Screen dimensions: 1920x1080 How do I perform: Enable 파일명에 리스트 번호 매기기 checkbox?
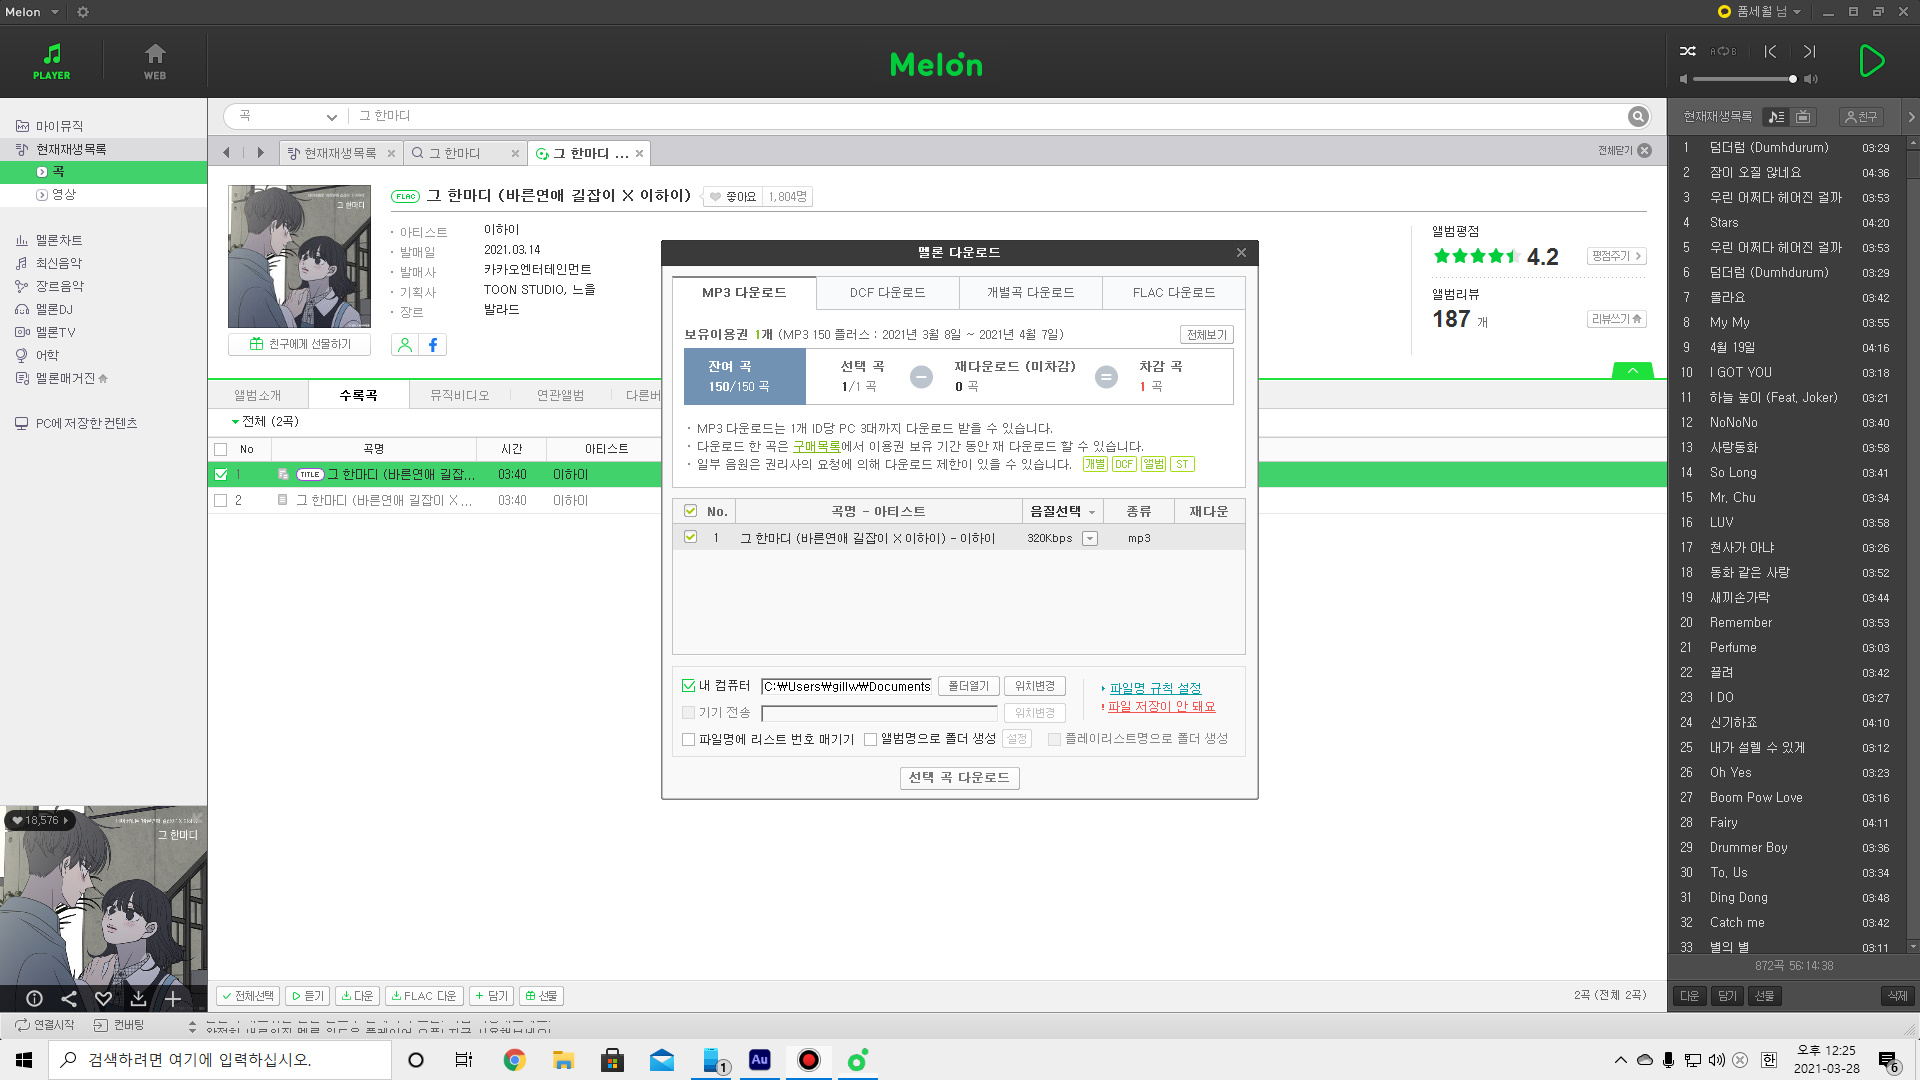click(x=688, y=740)
